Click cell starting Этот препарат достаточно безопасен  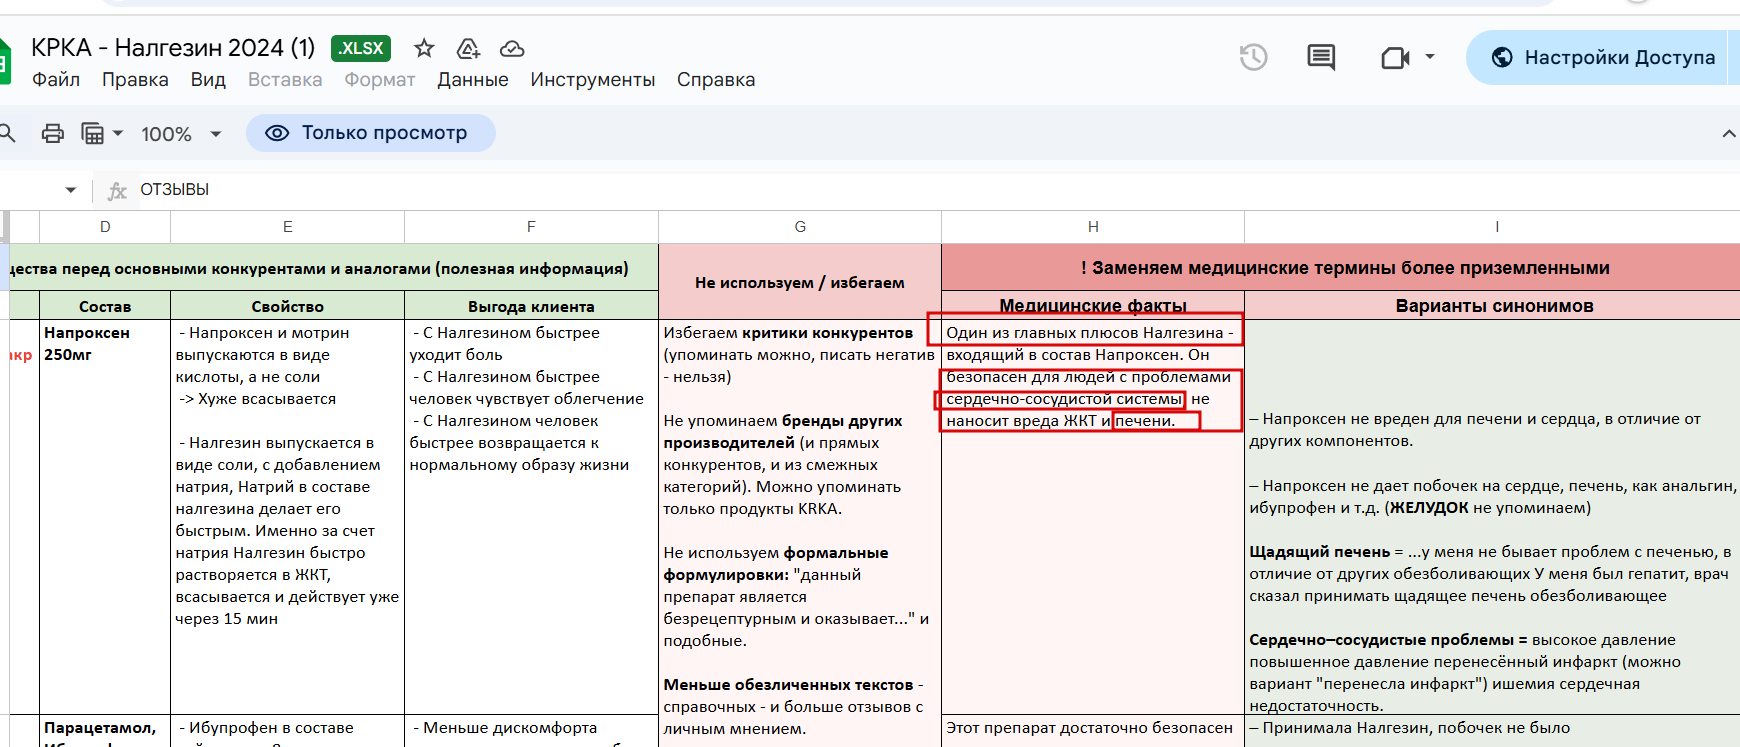pos(1093,731)
